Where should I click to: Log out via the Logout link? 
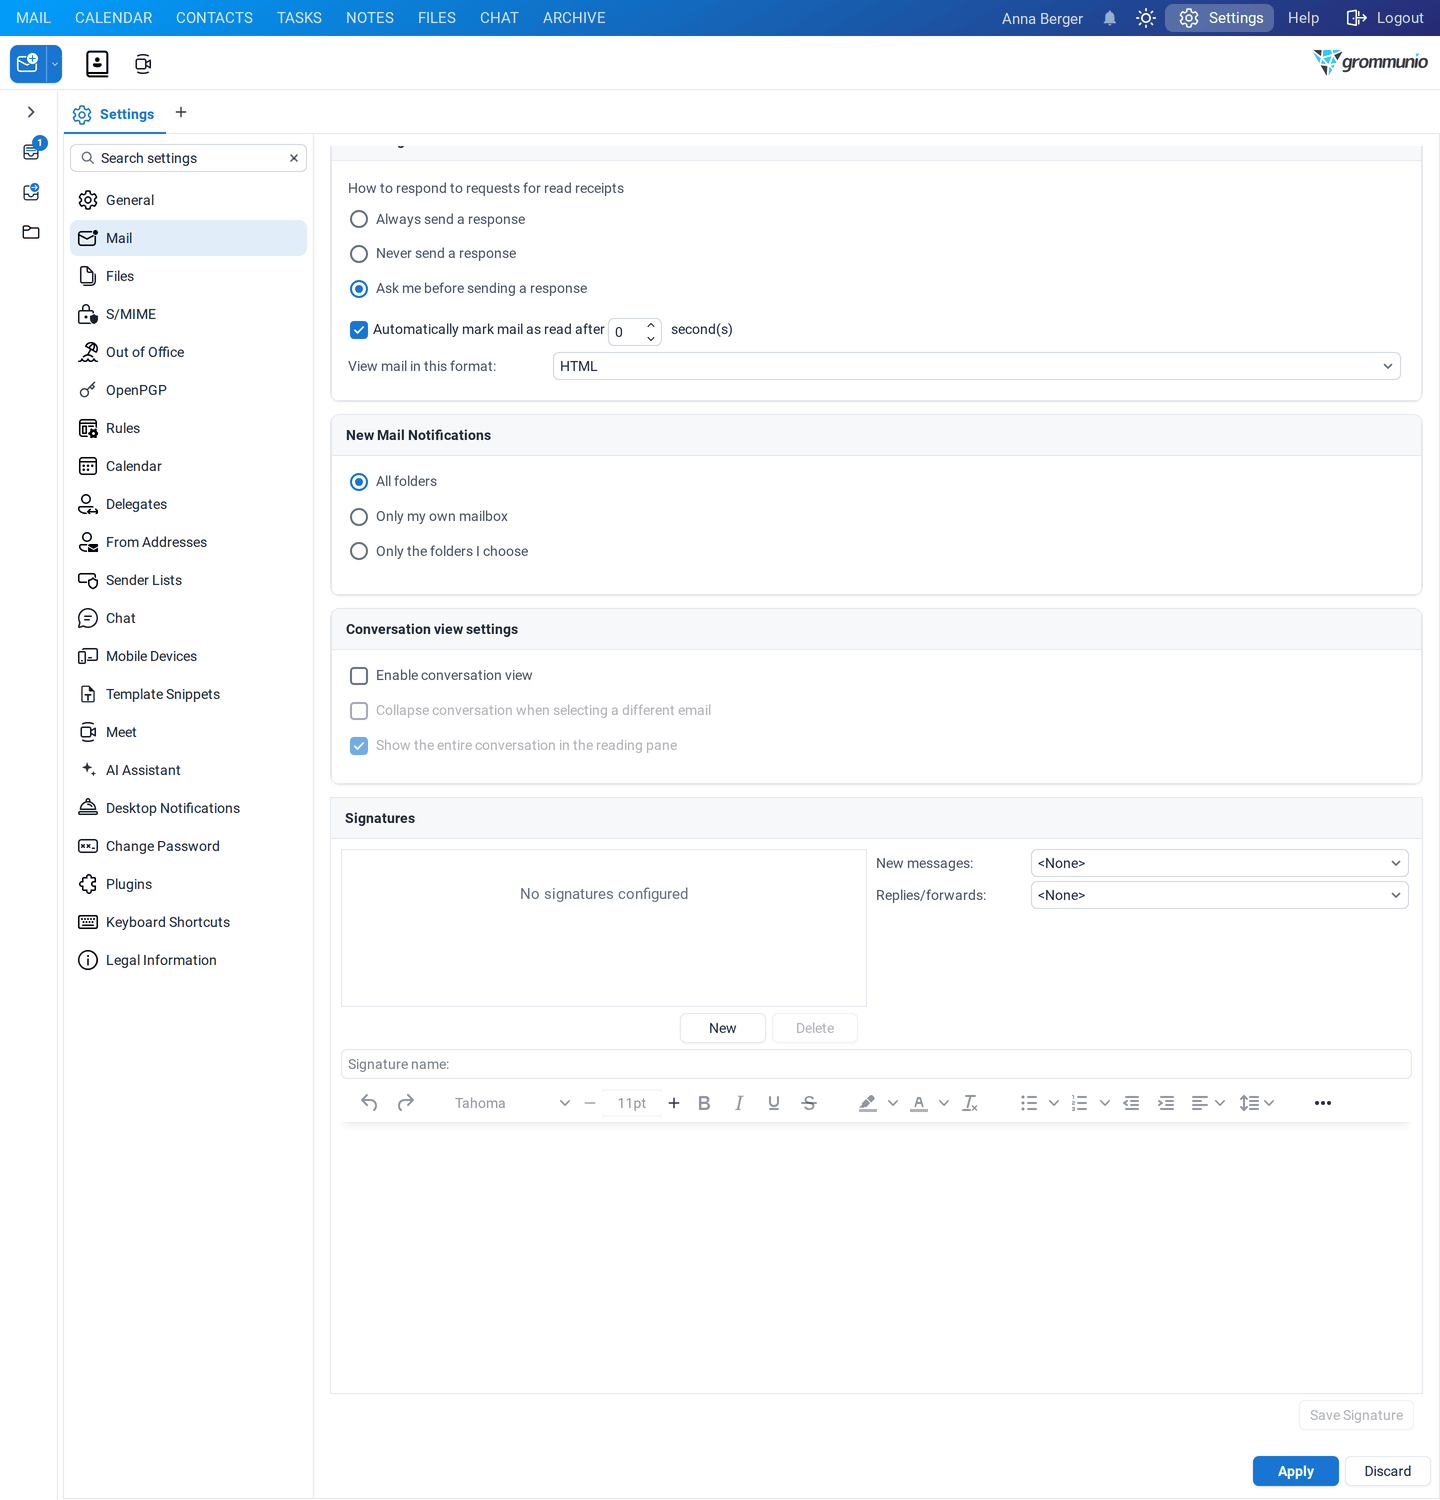coord(1385,18)
